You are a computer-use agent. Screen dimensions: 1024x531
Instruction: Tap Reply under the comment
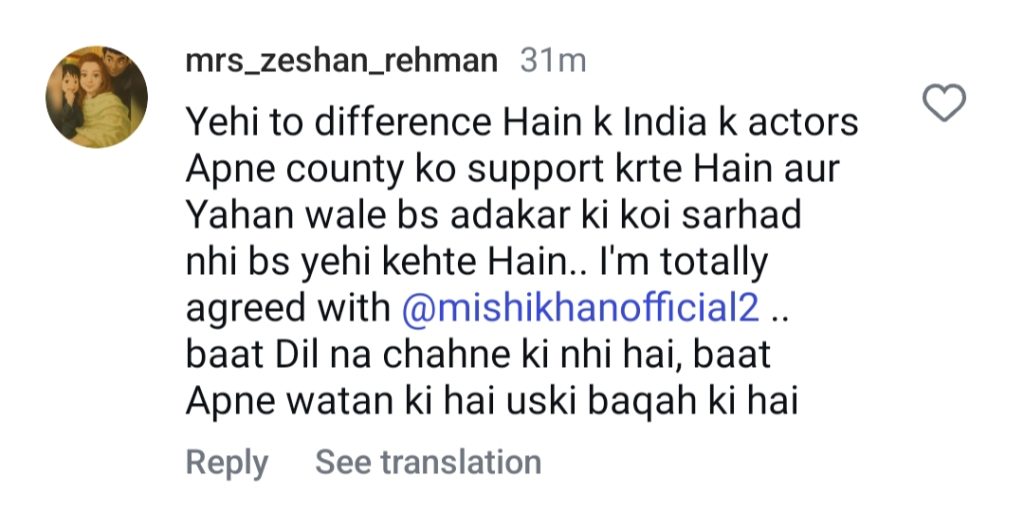227,462
